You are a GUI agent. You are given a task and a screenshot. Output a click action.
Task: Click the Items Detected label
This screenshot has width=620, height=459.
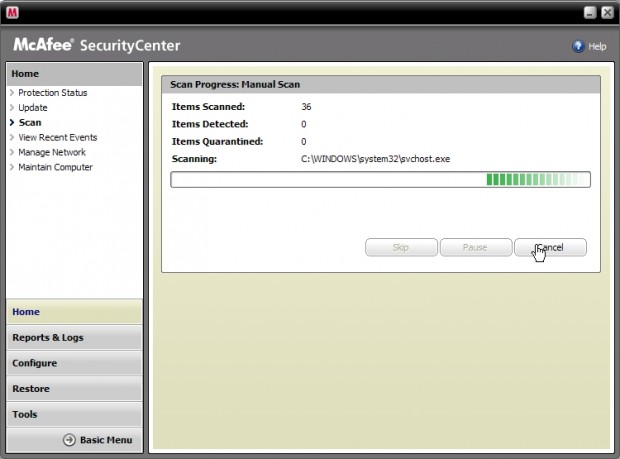point(210,124)
